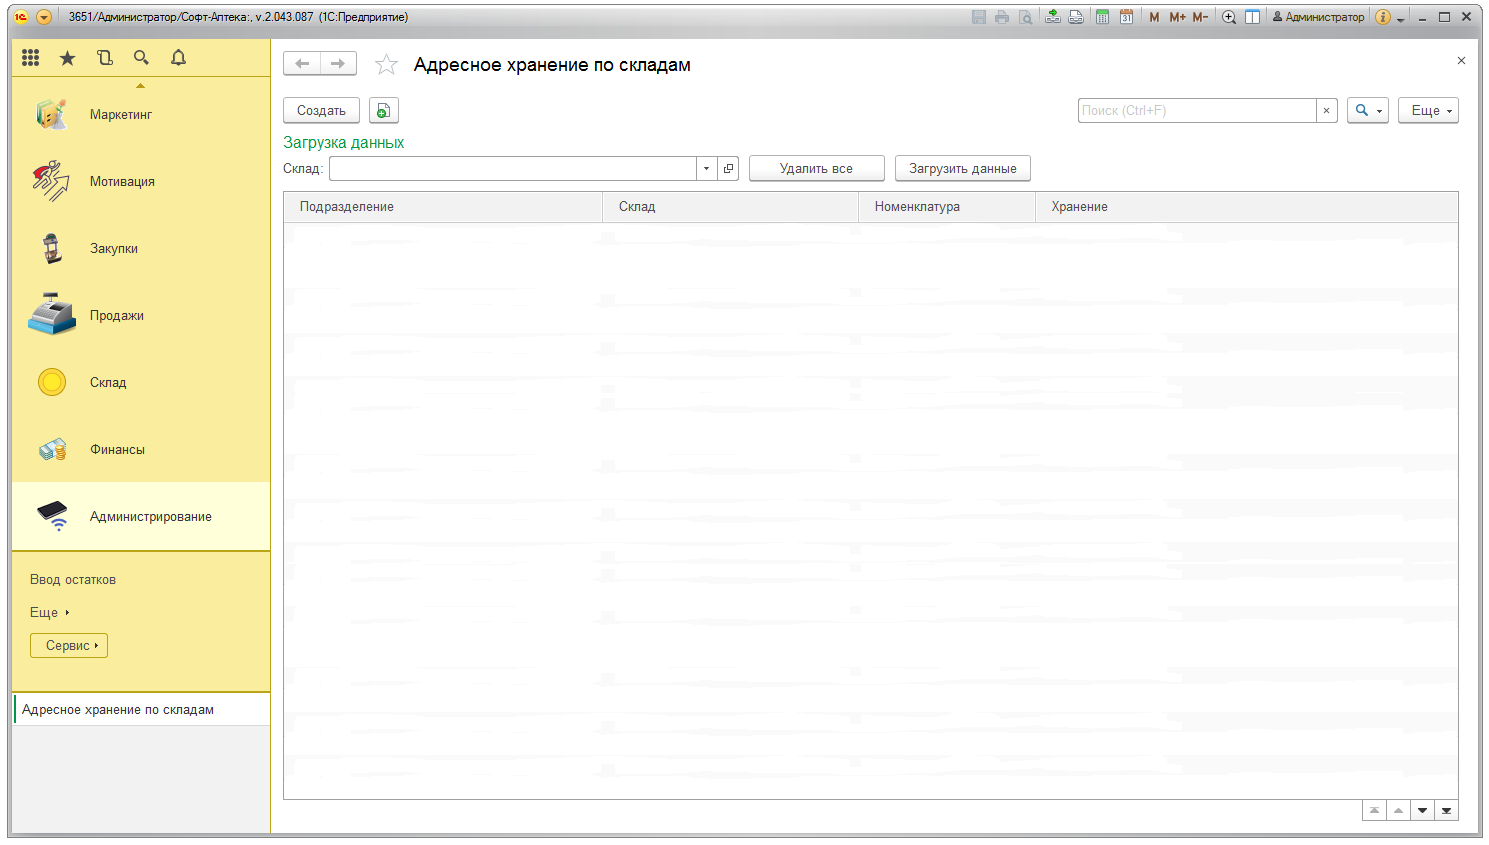Click the calculator icon in title bar
The image size is (1489, 845).
1102,17
